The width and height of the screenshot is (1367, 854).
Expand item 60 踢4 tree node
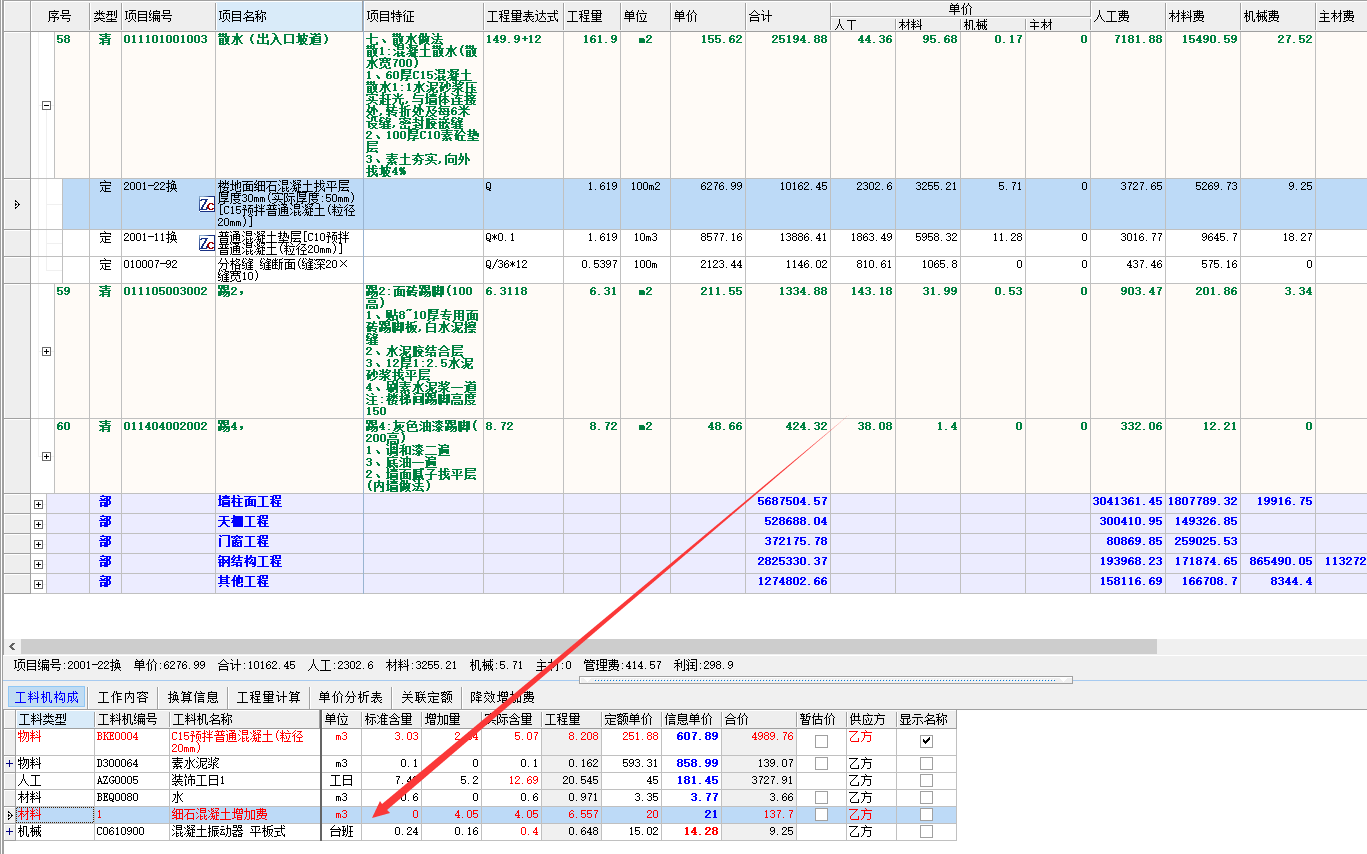tap(46, 456)
